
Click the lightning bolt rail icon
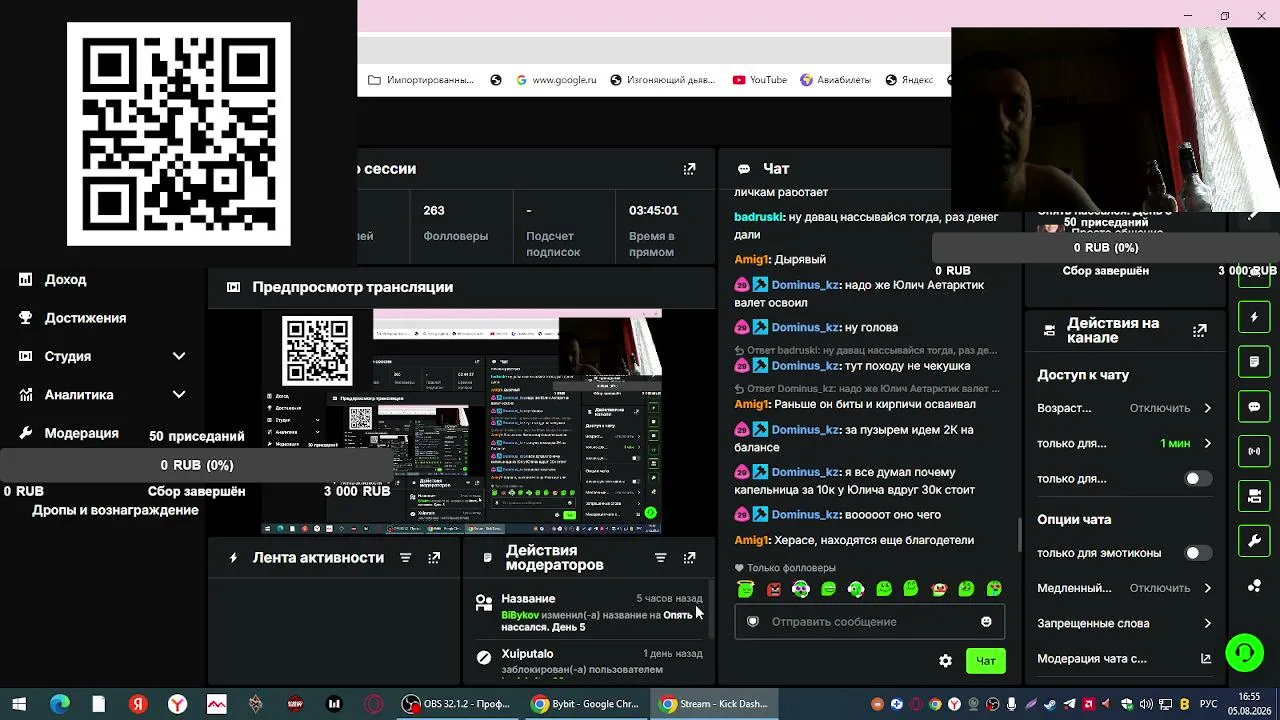1254,317
